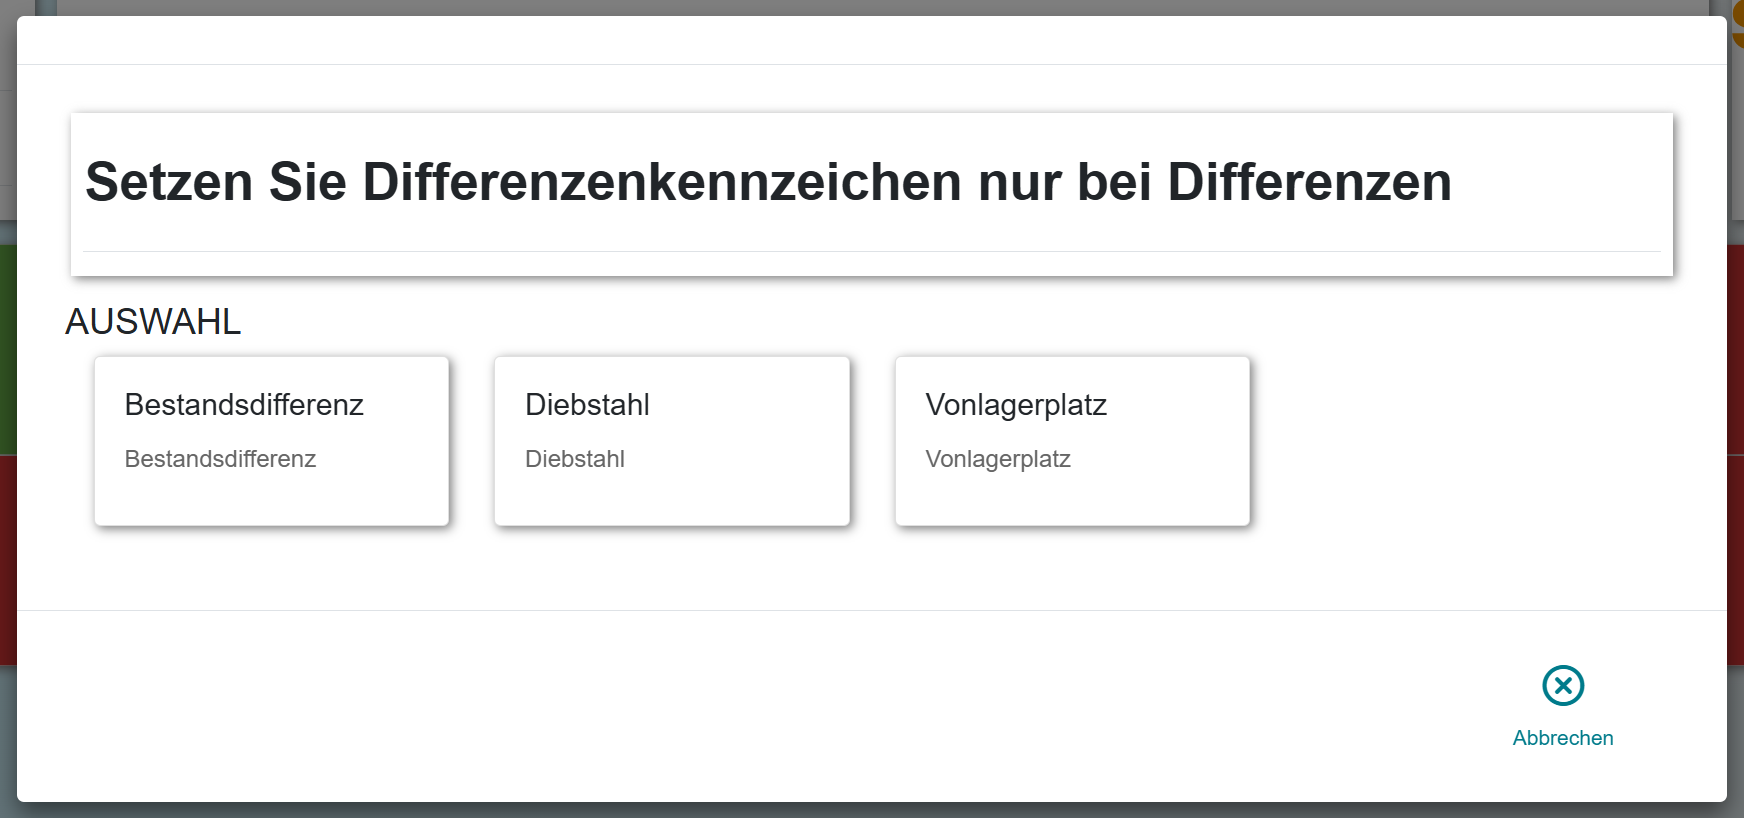Click the empty dialog header bar

870,40
